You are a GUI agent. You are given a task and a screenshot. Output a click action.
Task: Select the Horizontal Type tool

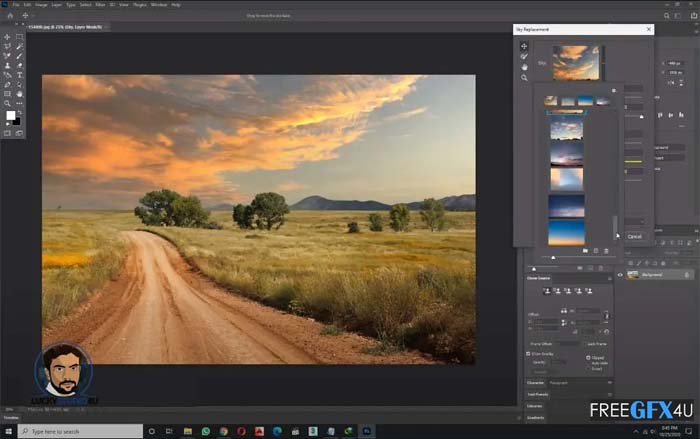(x=19, y=75)
